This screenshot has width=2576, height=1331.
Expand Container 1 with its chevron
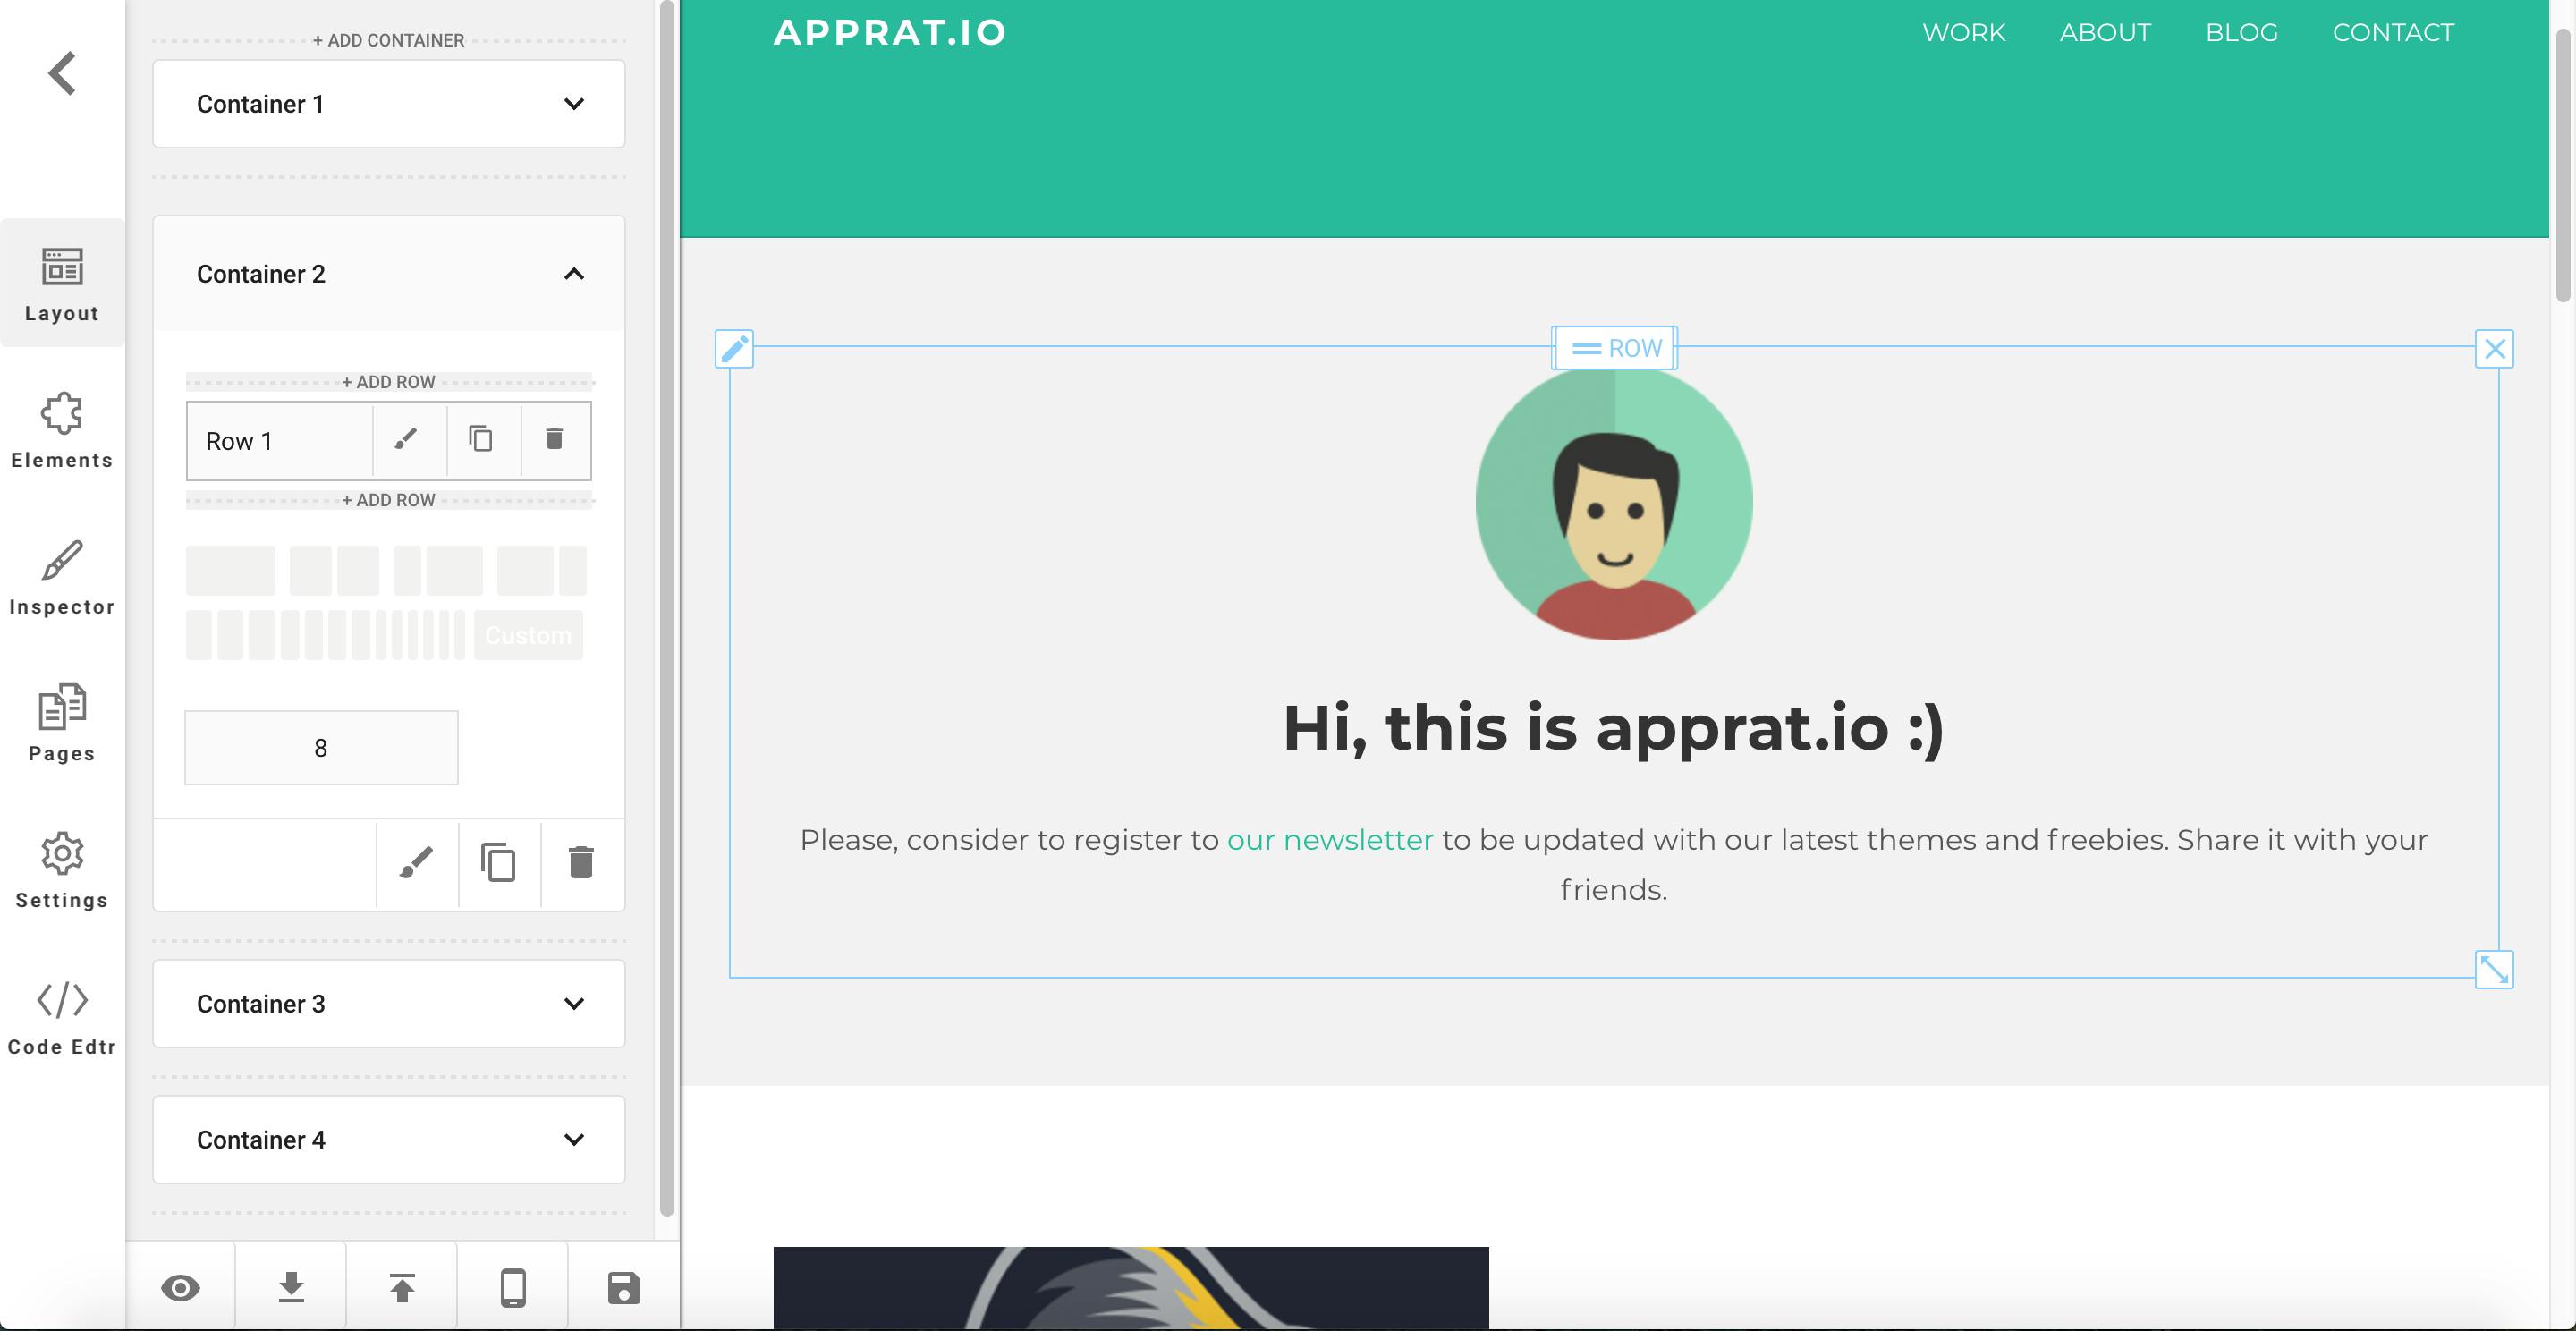click(574, 104)
